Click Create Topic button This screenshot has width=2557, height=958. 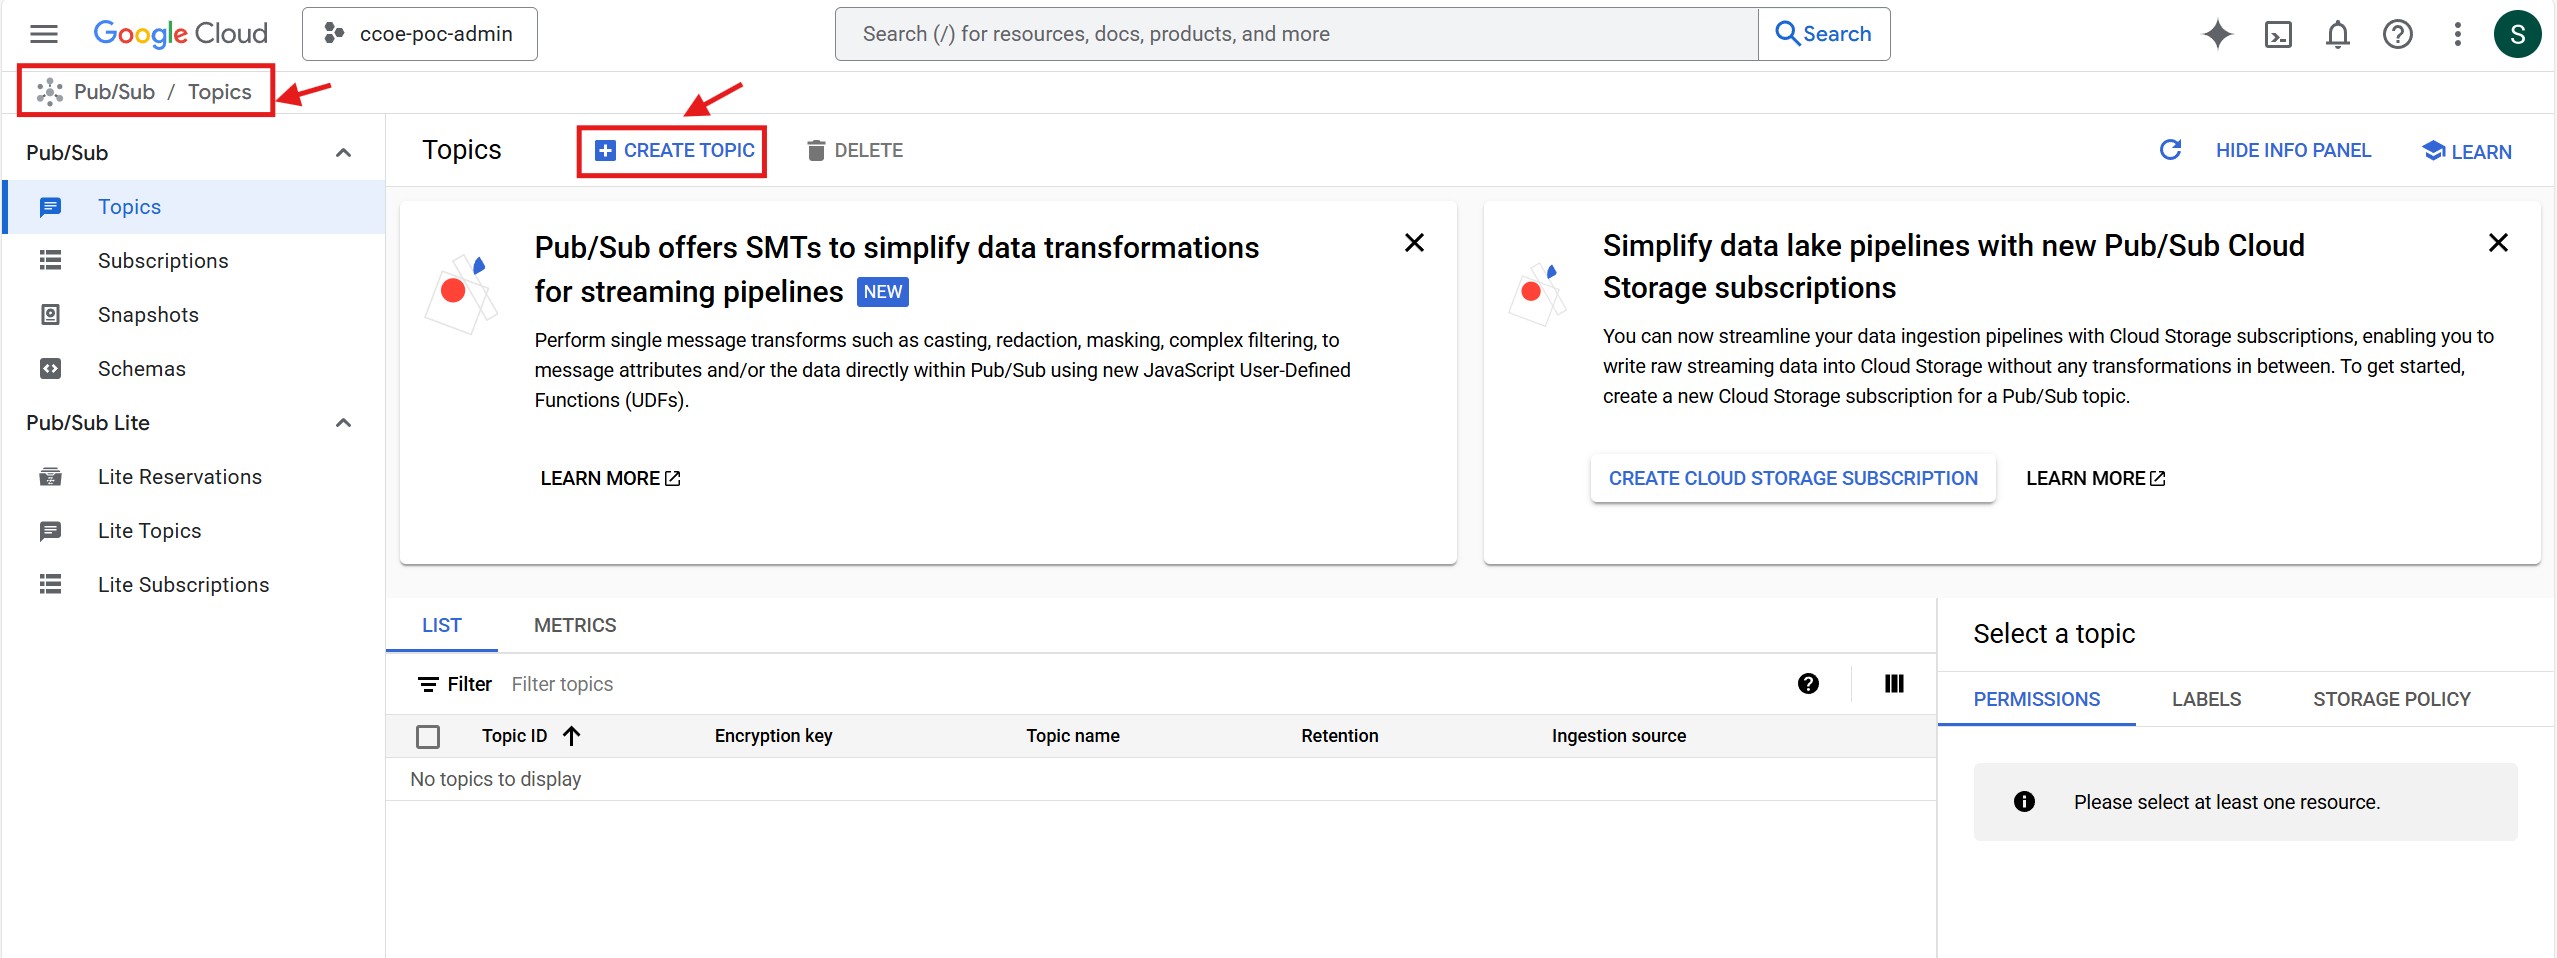coord(673,151)
